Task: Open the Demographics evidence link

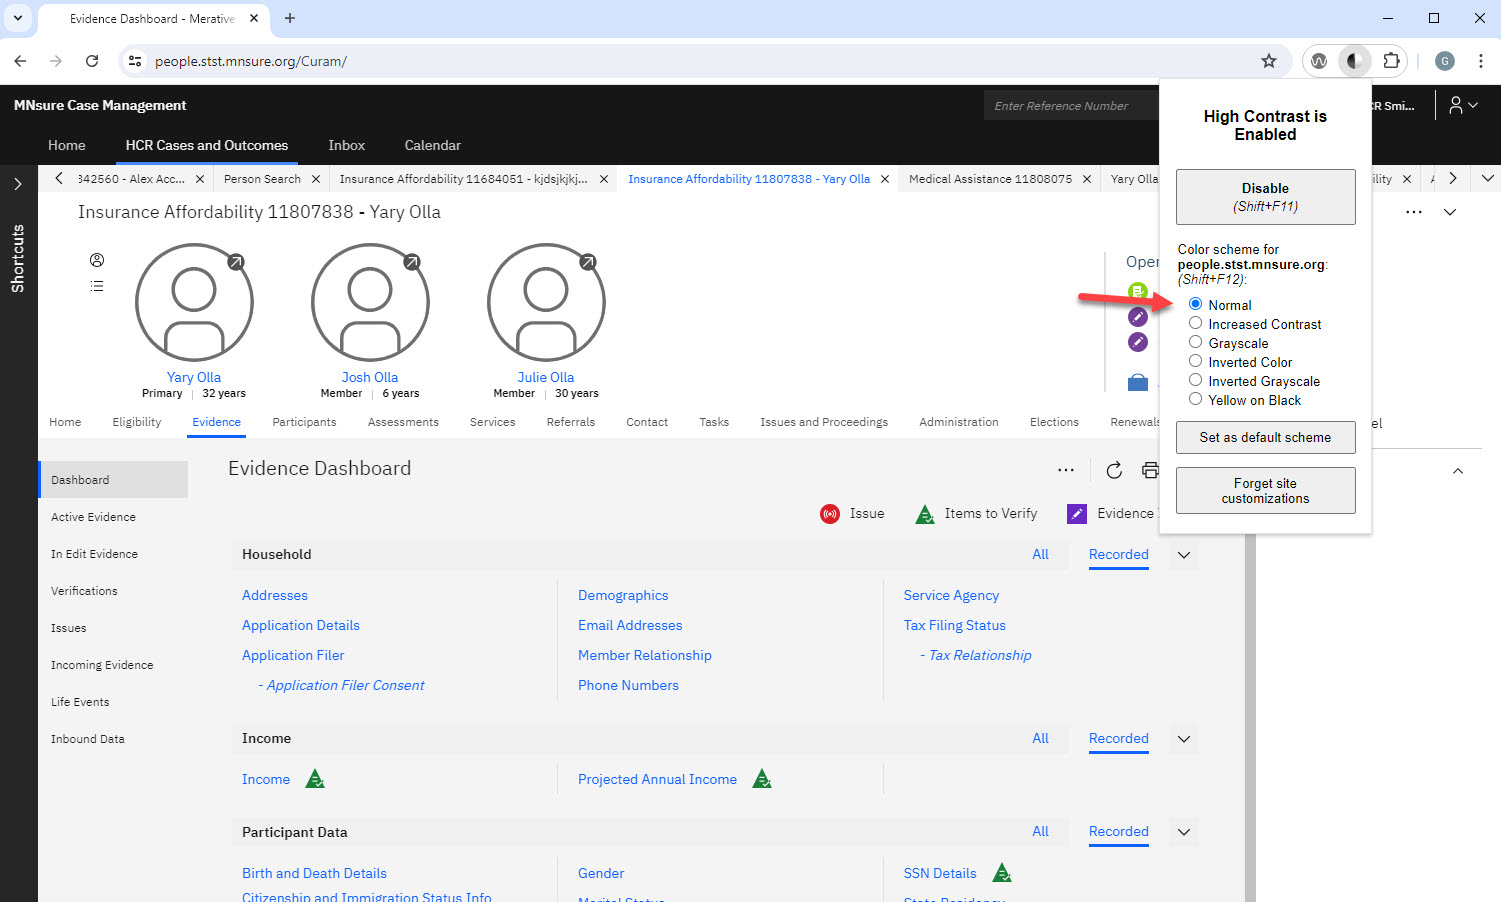Action: (623, 595)
